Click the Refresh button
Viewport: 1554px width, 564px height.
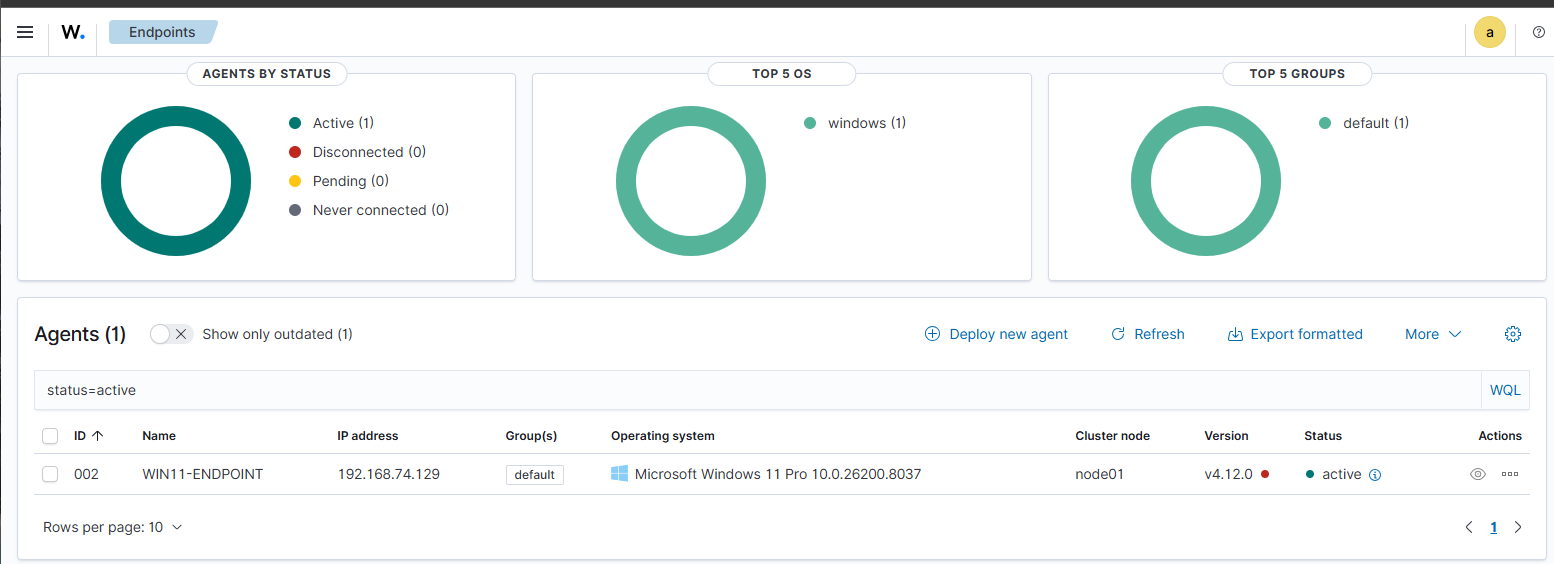pyautogui.click(x=1148, y=334)
